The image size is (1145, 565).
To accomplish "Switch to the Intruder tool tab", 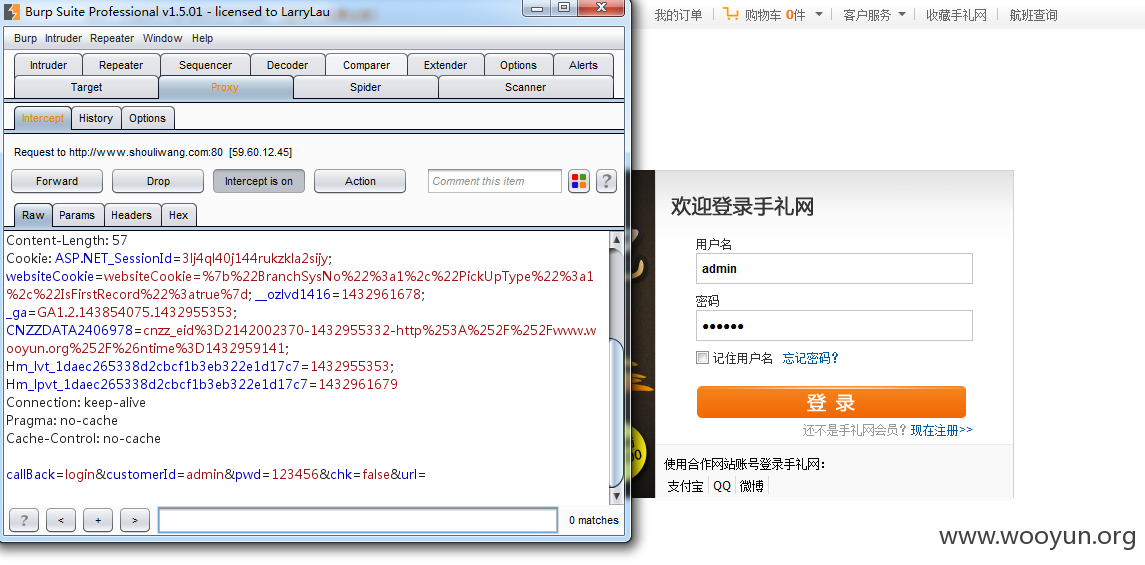I will click(x=48, y=65).
